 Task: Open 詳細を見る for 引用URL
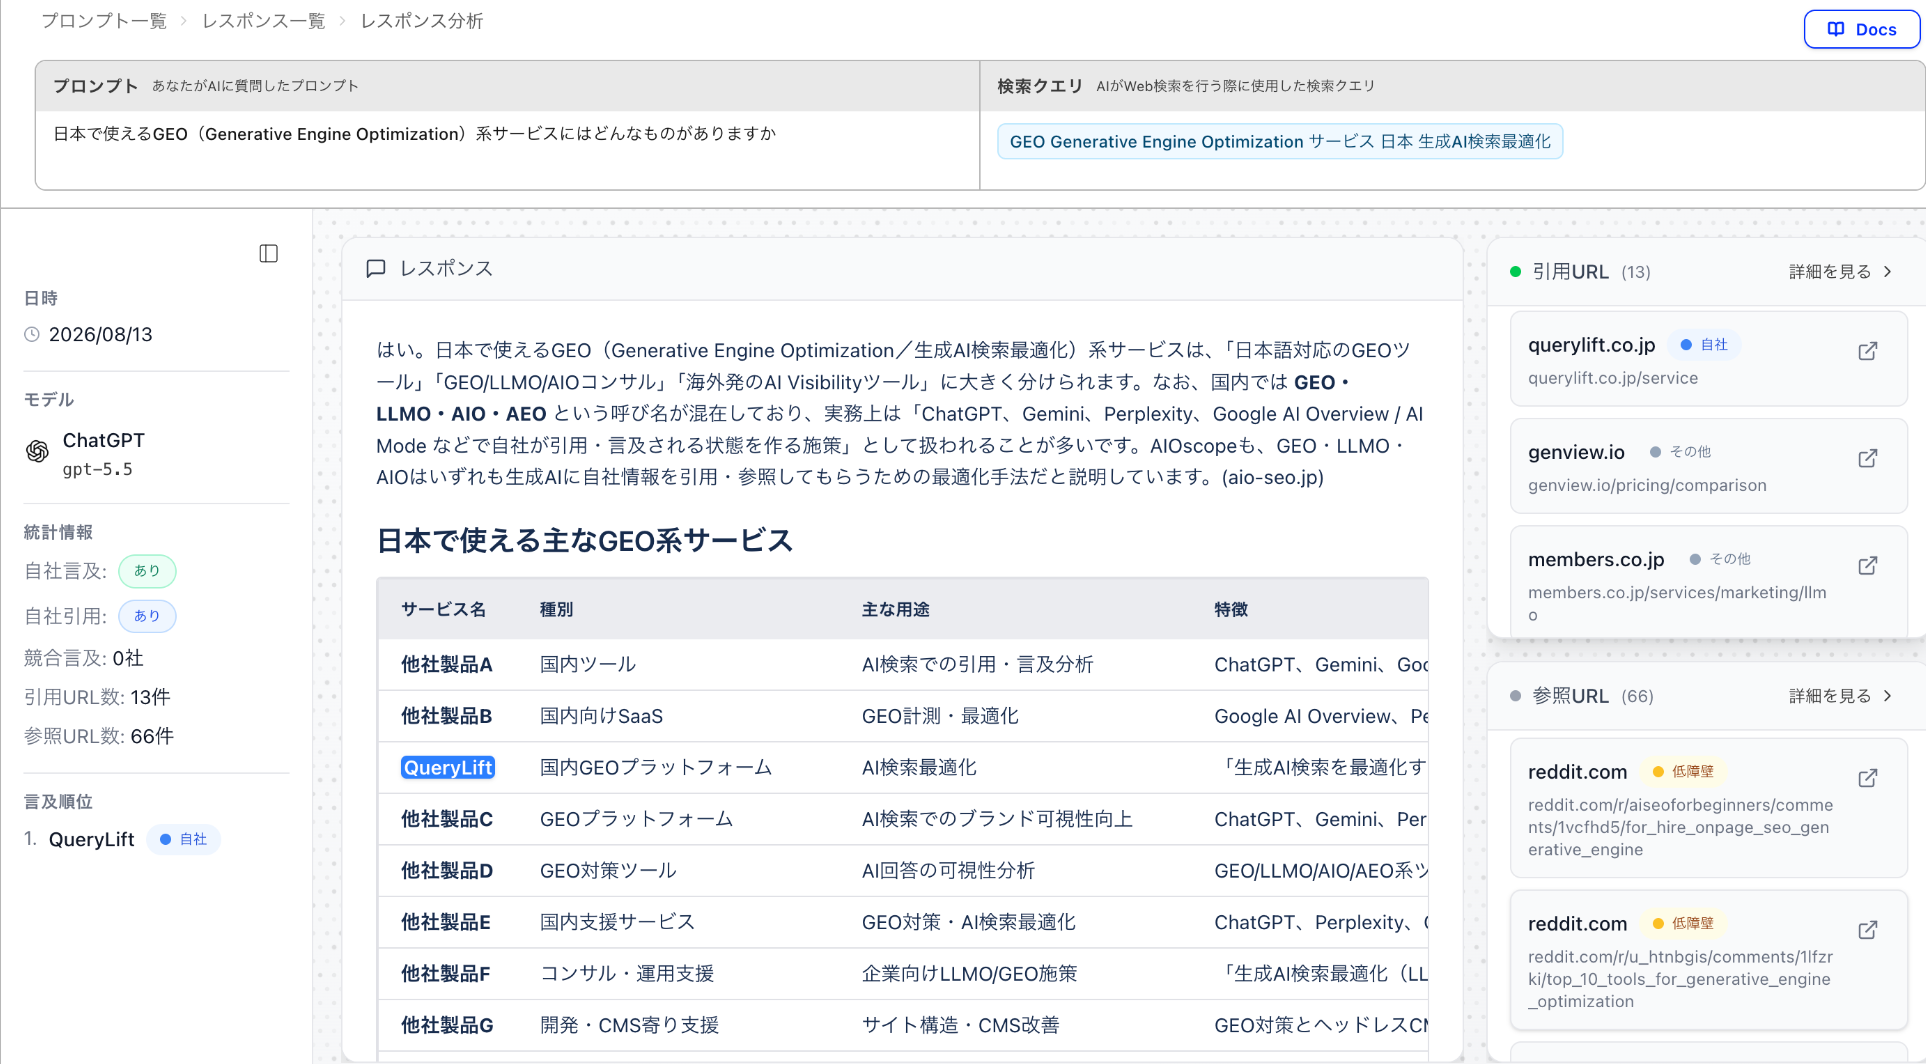point(1840,272)
